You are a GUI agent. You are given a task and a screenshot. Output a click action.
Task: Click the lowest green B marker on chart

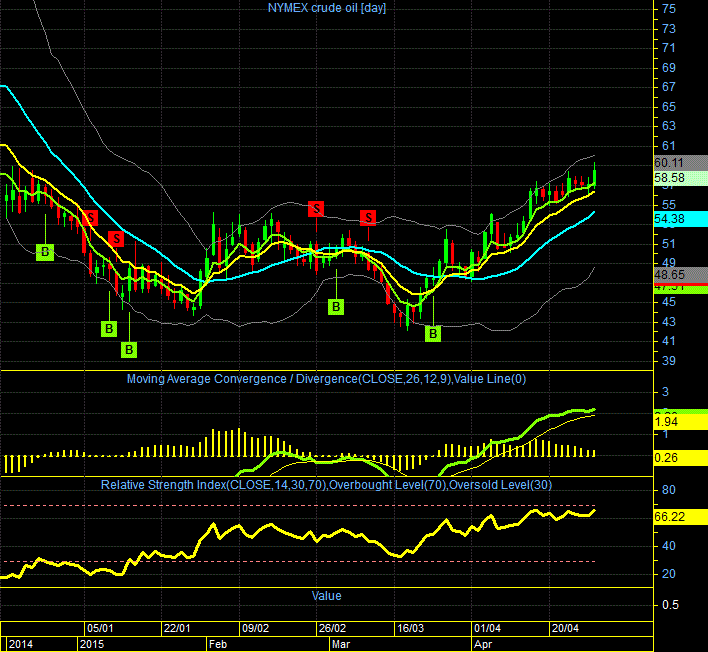coord(129,349)
